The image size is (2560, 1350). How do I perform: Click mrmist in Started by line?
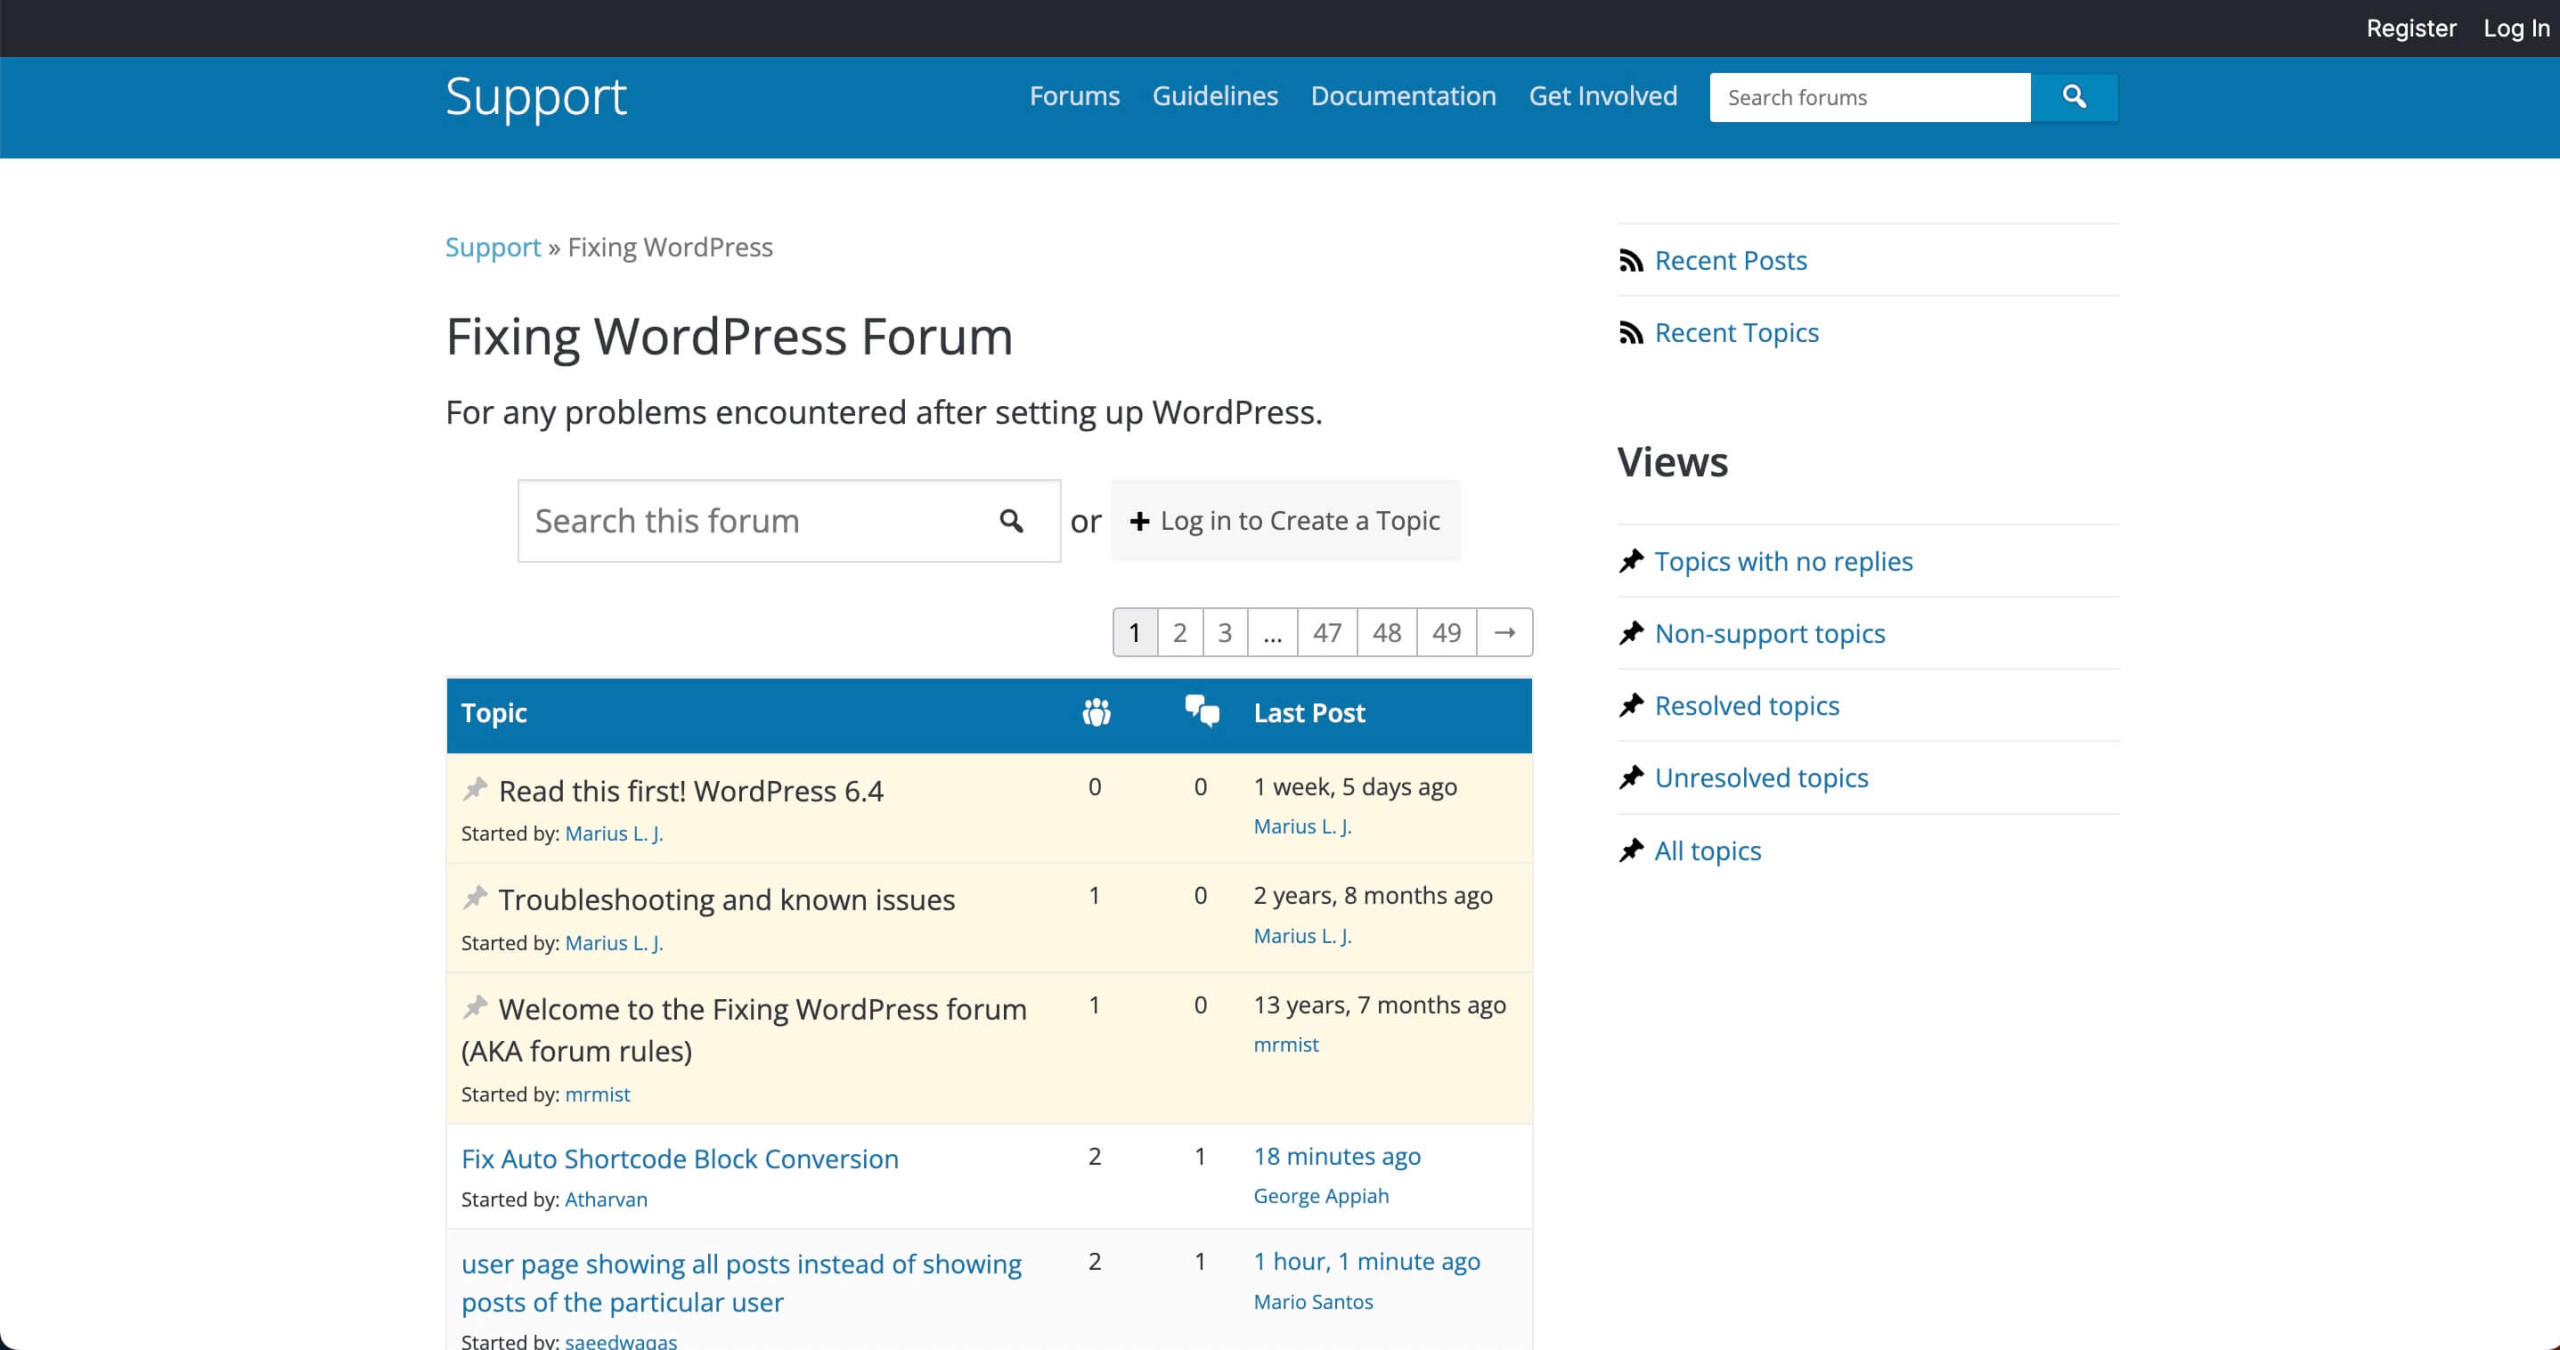[597, 1094]
